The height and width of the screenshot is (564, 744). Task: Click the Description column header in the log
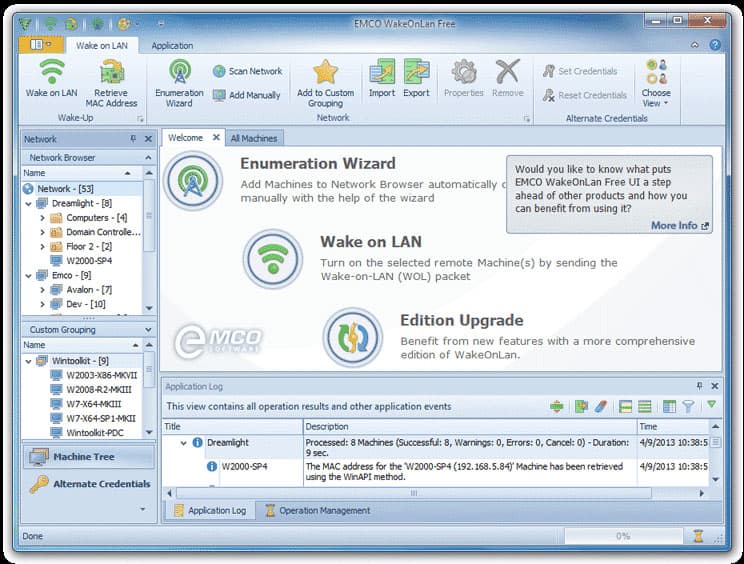pyautogui.click(x=469, y=426)
